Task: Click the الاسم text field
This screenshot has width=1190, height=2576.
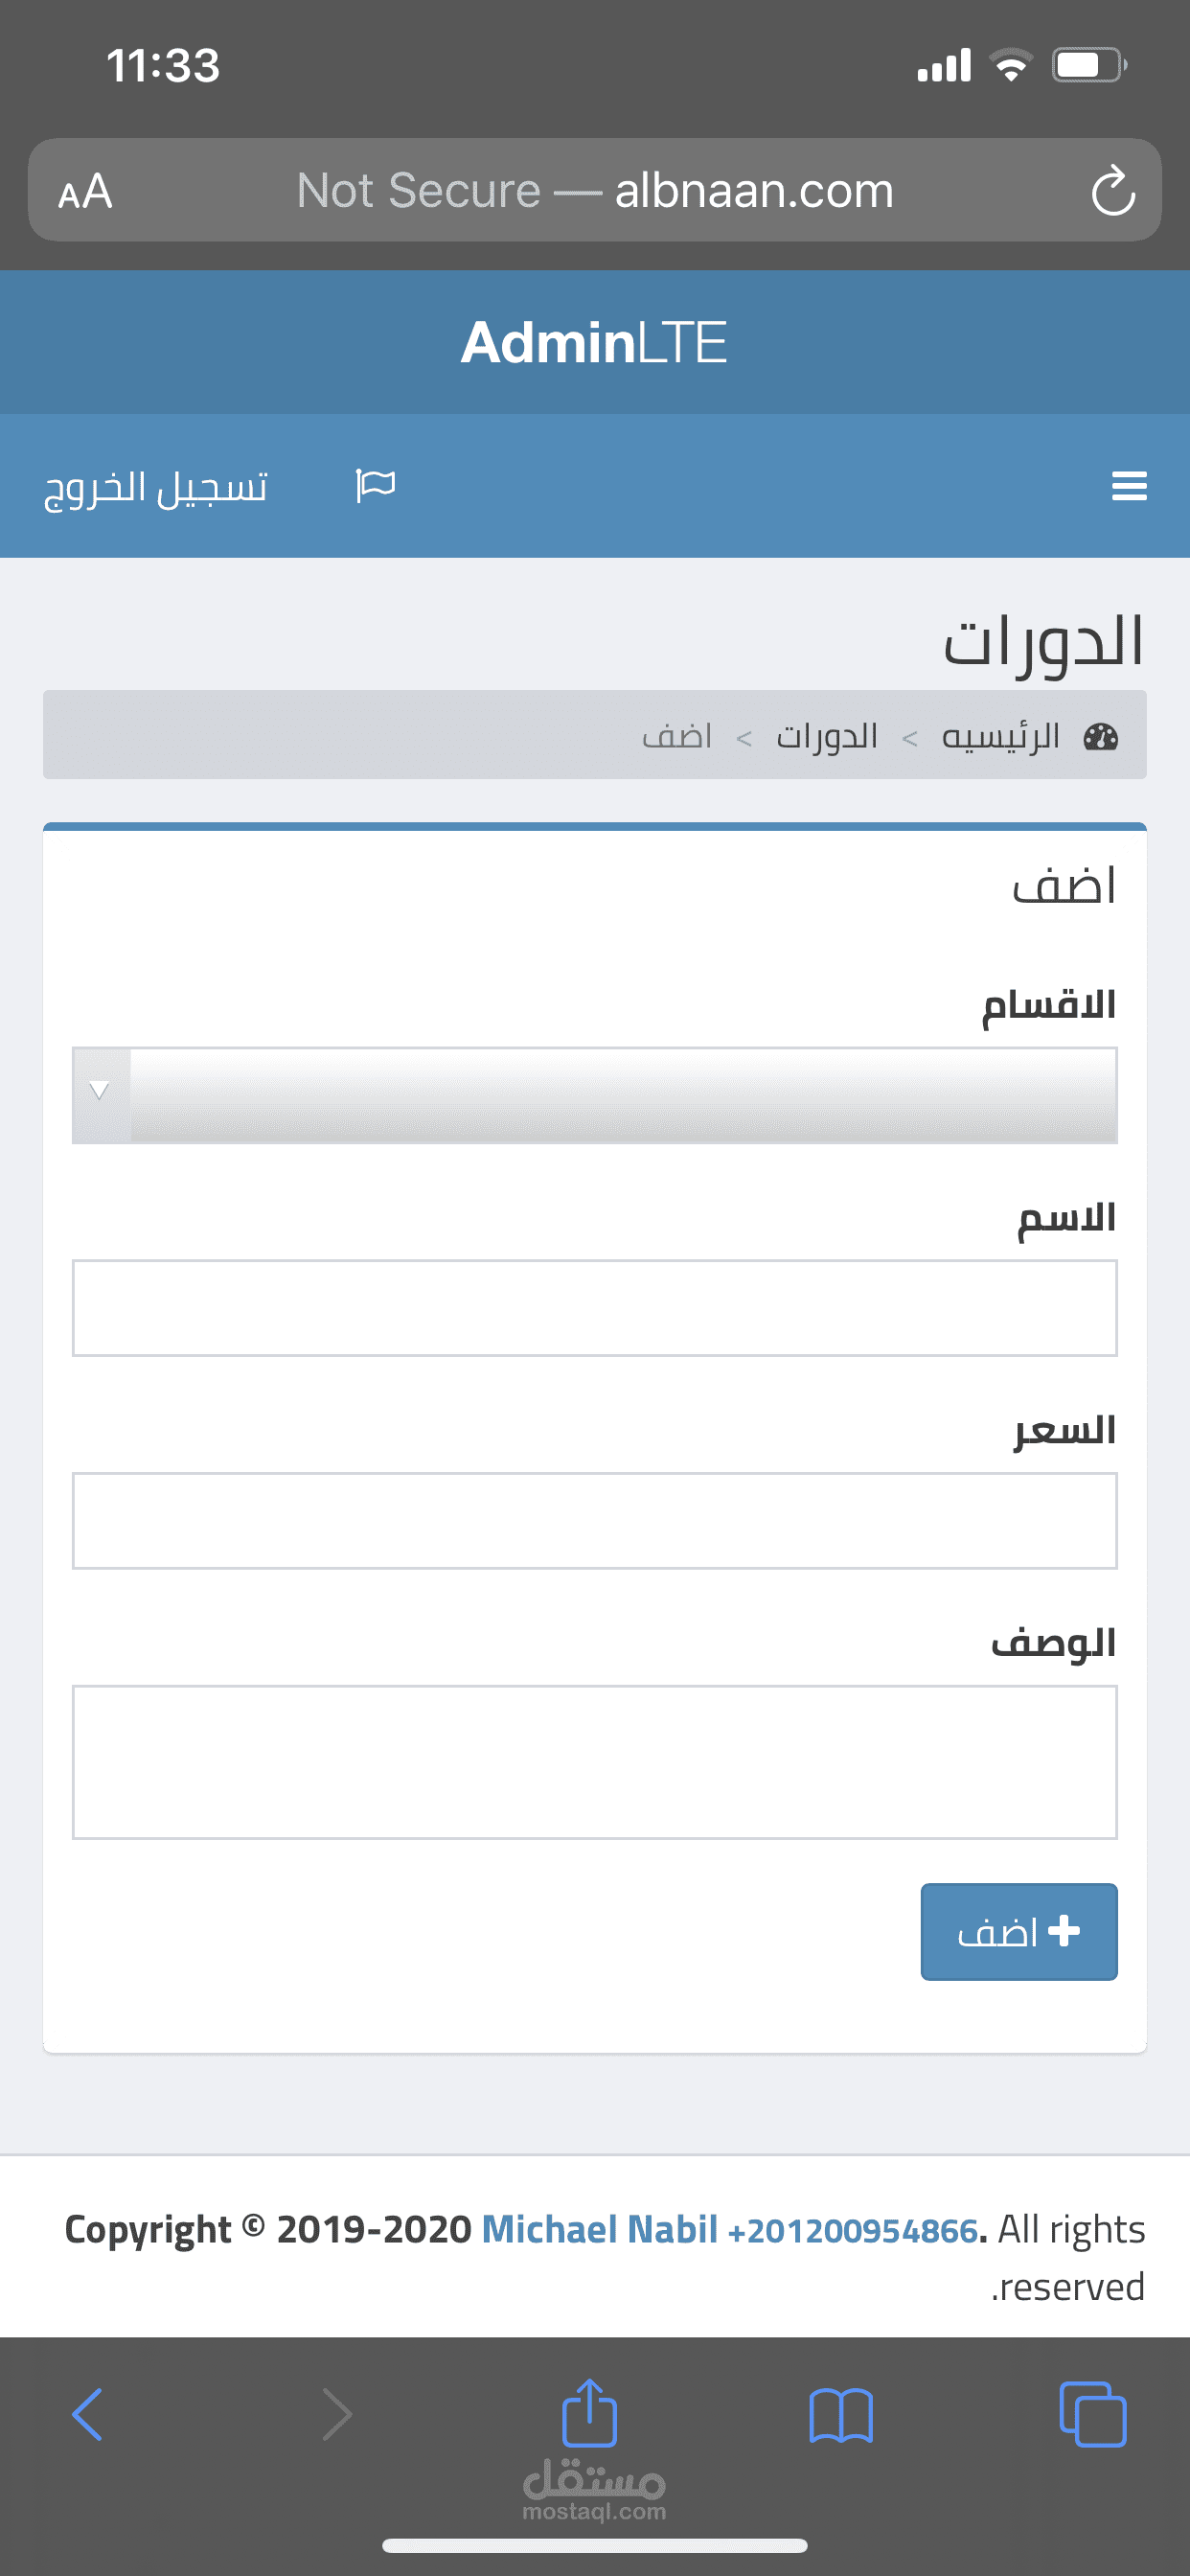Action: [594, 1307]
